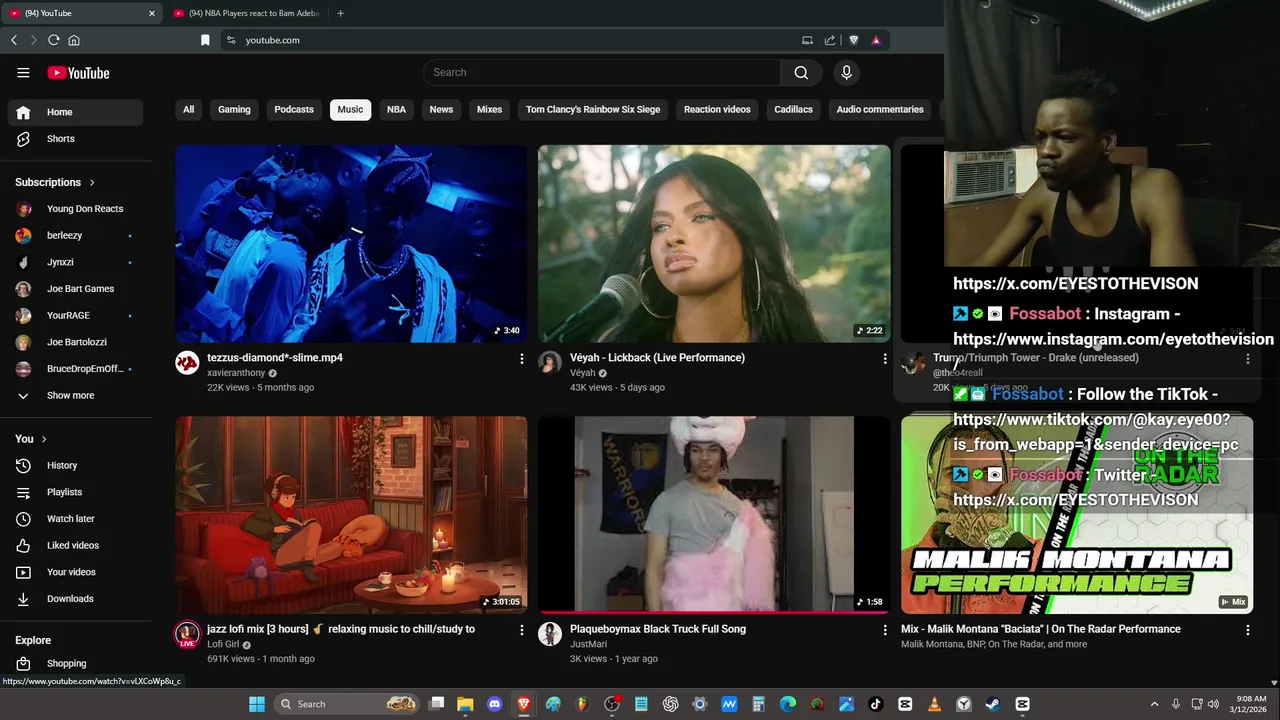
Task: Open Shorts from the sidebar
Action: click(75, 139)
